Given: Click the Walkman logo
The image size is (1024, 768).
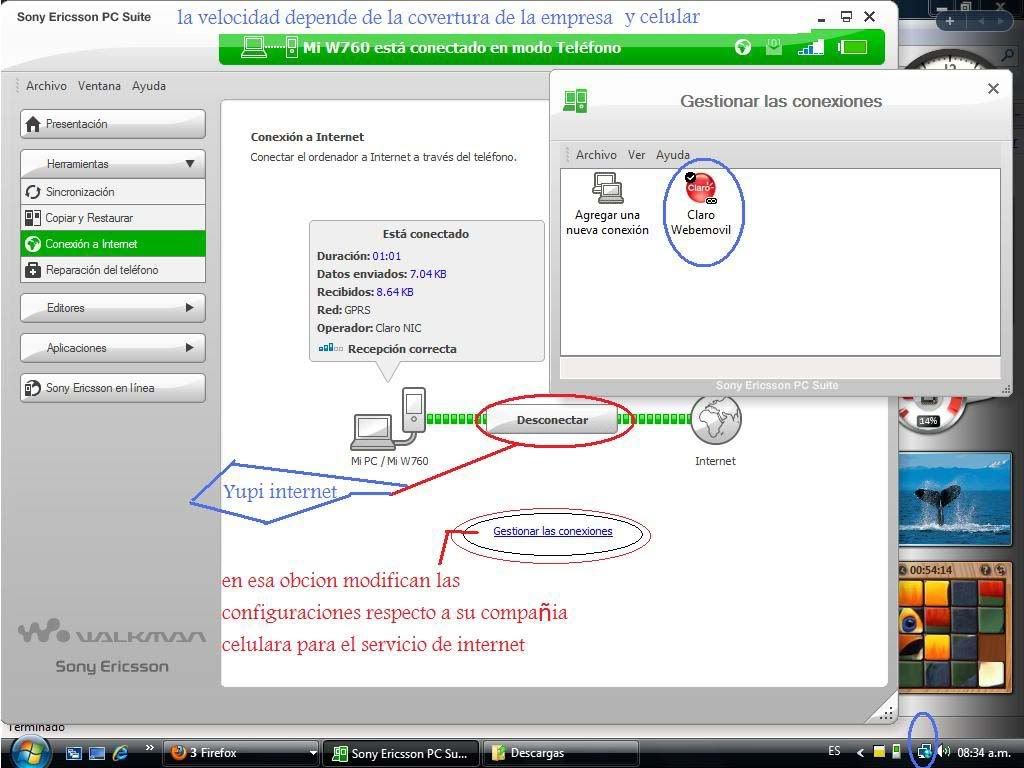Looking at the screenshot, I should (x=111, y=632).
